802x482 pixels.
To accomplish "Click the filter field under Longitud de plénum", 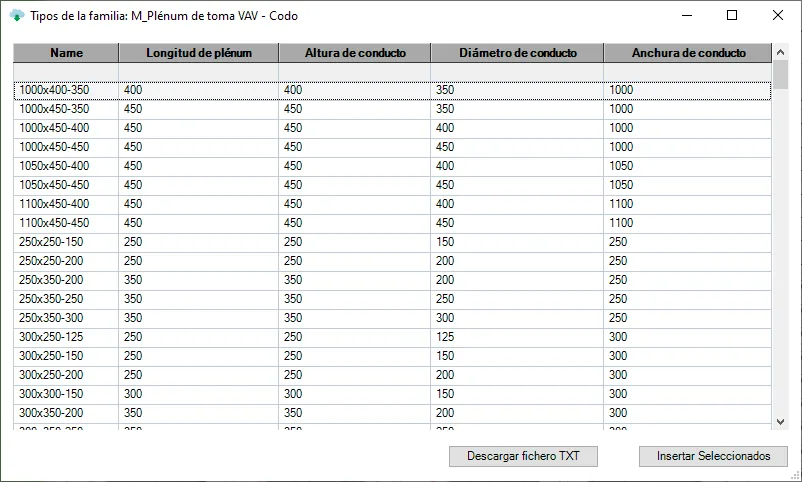I will [x=198, y=72].
